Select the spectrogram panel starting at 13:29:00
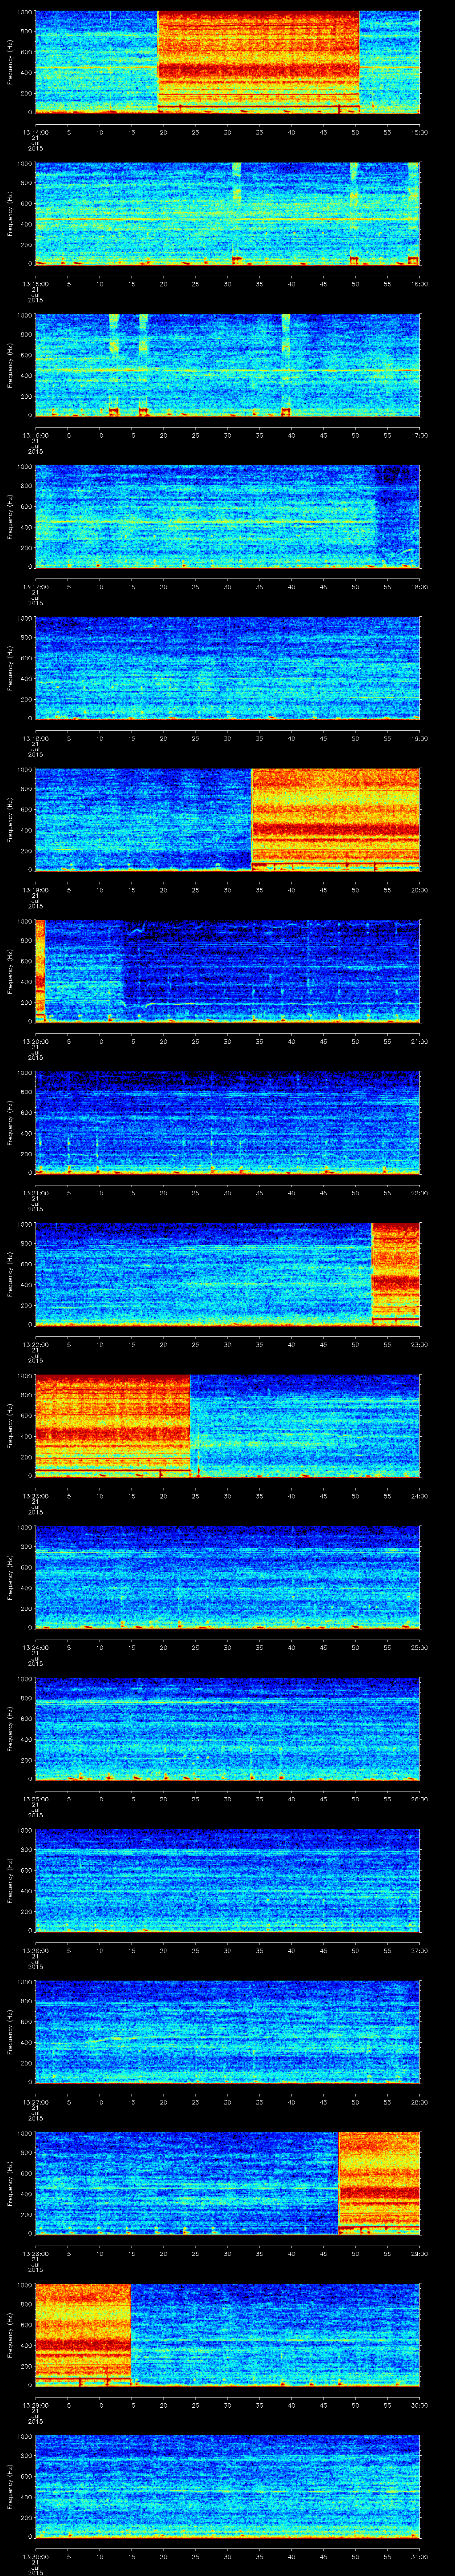The height and width of the screenshot is (2576, 455). pyautogui.click(x=227, y=2334)
